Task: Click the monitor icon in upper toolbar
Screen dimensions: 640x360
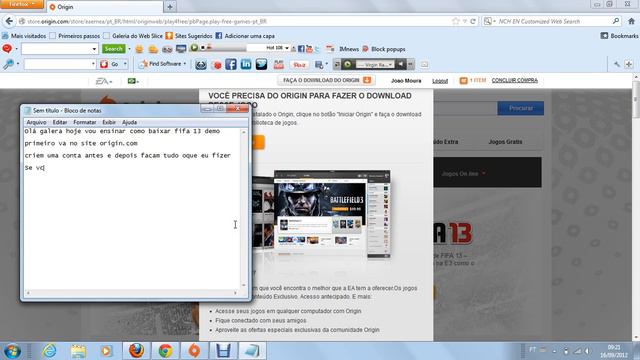Action: tap(181, 49)
